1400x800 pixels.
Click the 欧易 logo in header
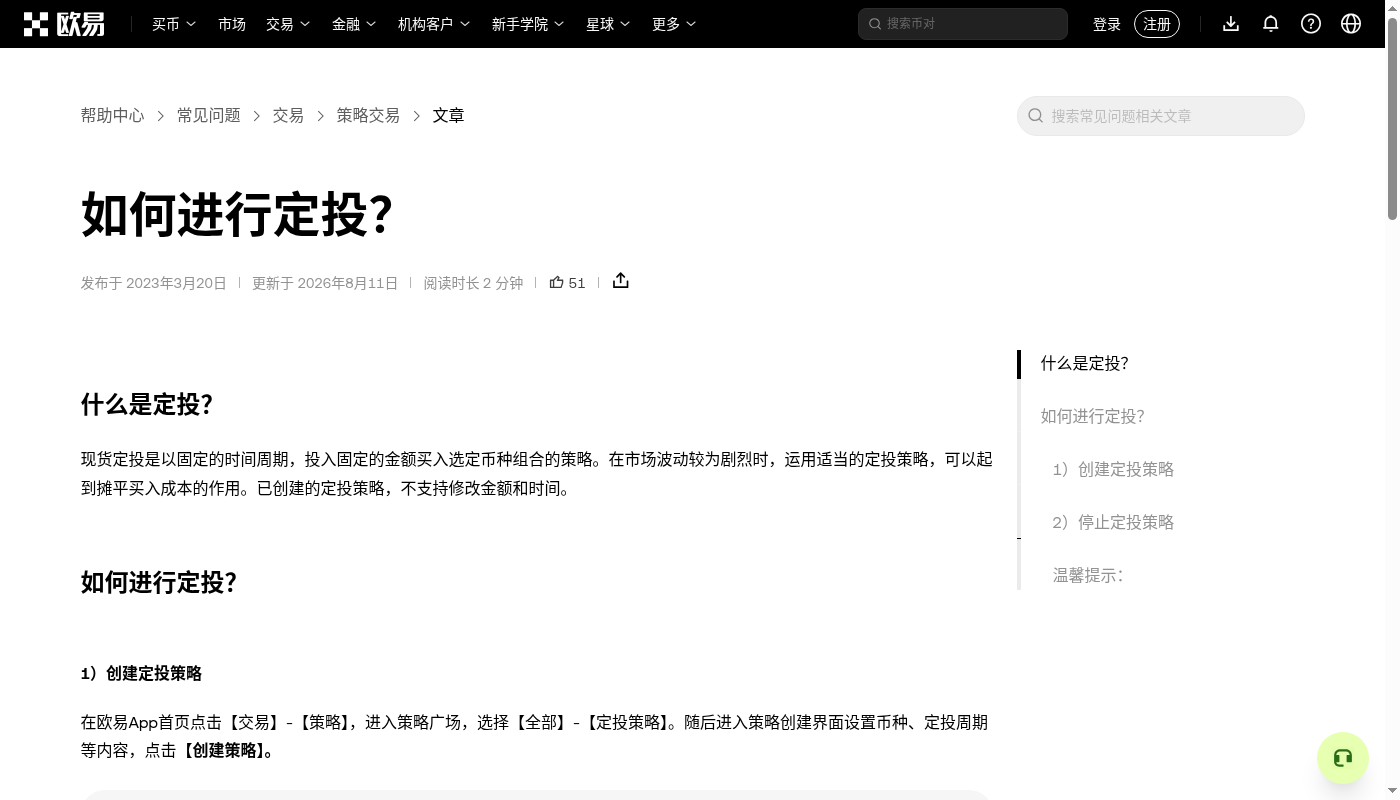click(x=64, y=24)
